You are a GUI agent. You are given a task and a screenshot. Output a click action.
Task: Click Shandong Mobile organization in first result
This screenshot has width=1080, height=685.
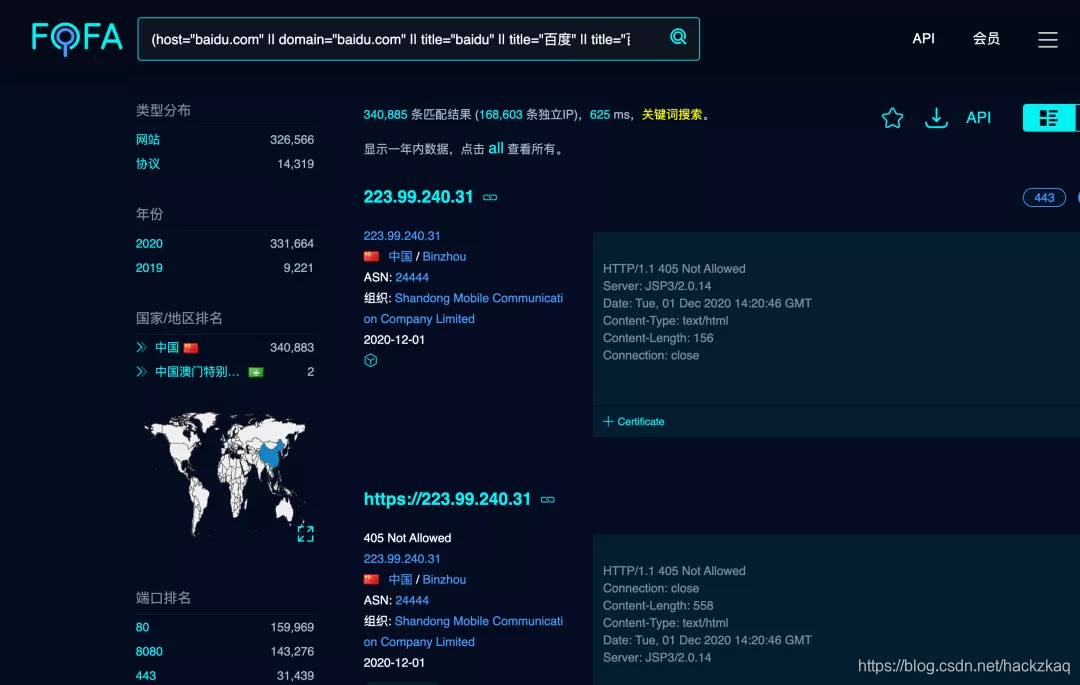pyautogui.click(x=463, y=308)
